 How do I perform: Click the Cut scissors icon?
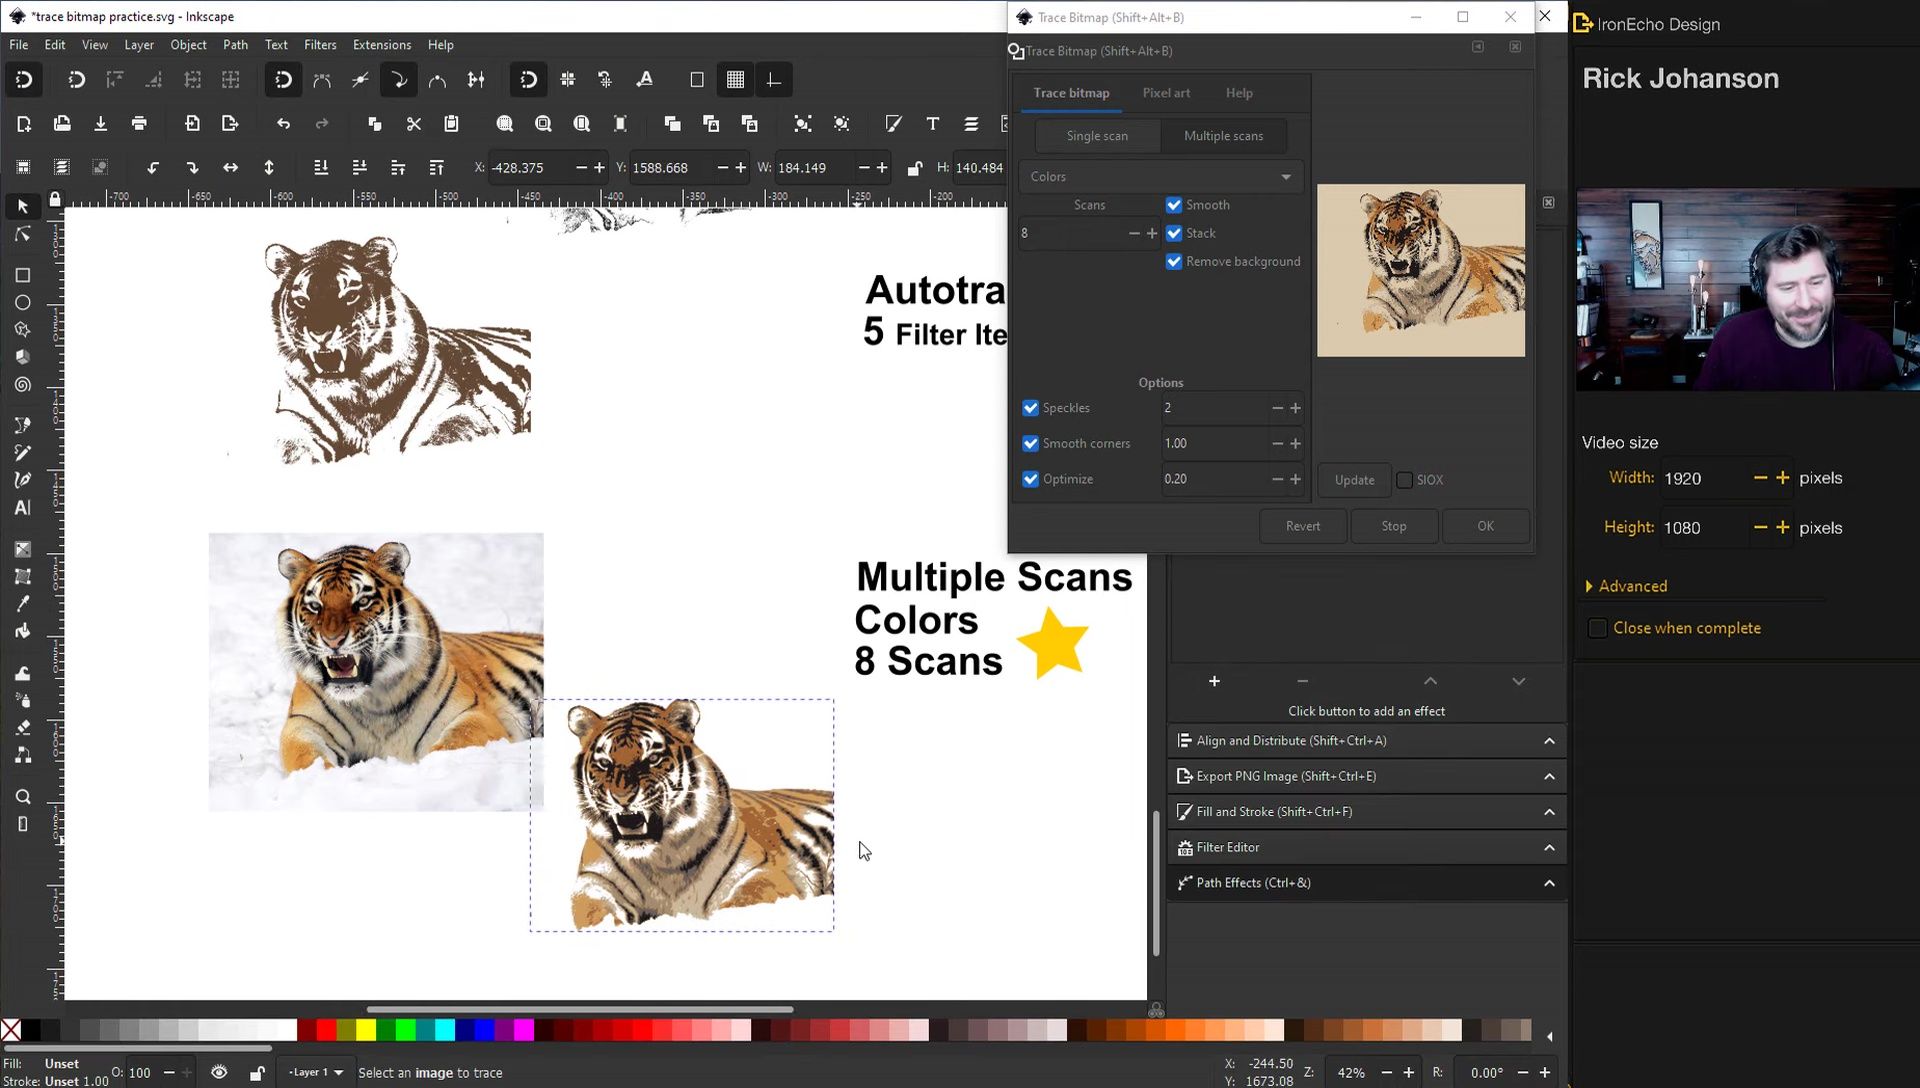click(413, 123)
